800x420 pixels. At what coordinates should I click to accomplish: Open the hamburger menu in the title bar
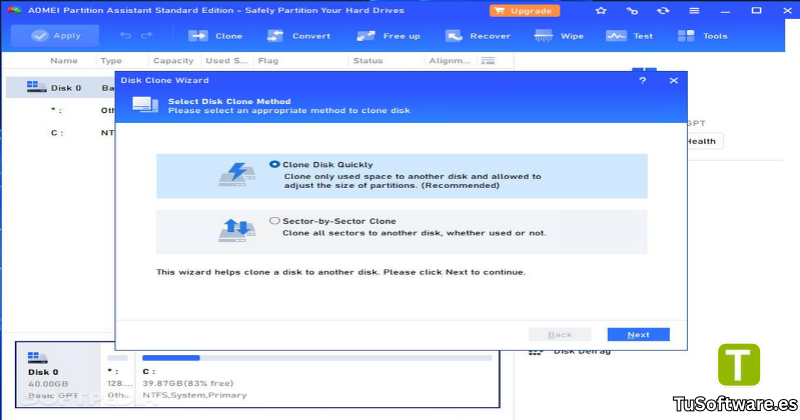point(694,10)
